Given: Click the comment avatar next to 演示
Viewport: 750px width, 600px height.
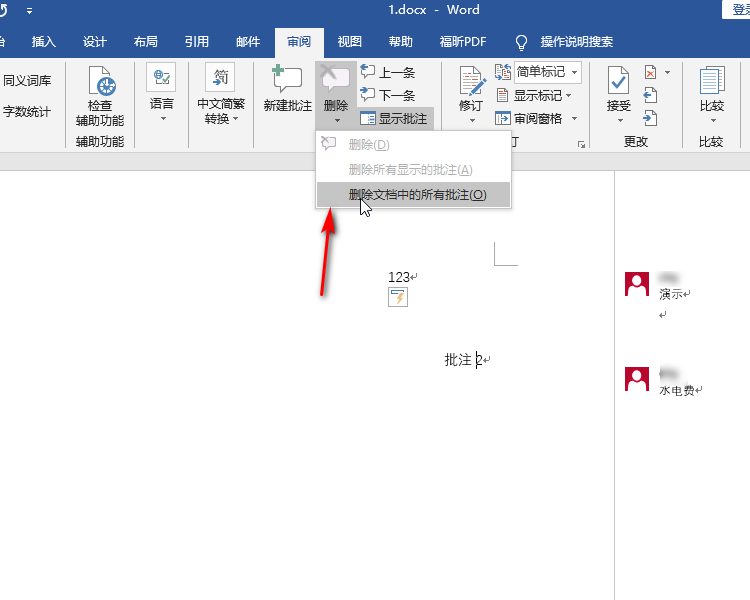Looking at the screenshot, I should (x=637, y=284).
